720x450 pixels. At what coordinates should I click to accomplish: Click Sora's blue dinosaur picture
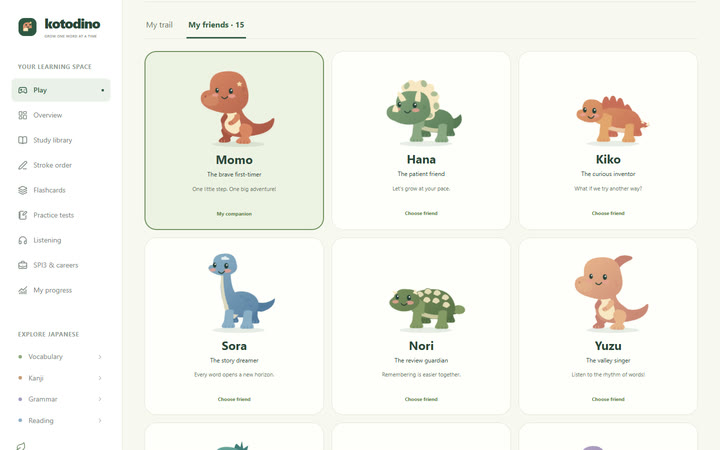[x=241, y=291]
